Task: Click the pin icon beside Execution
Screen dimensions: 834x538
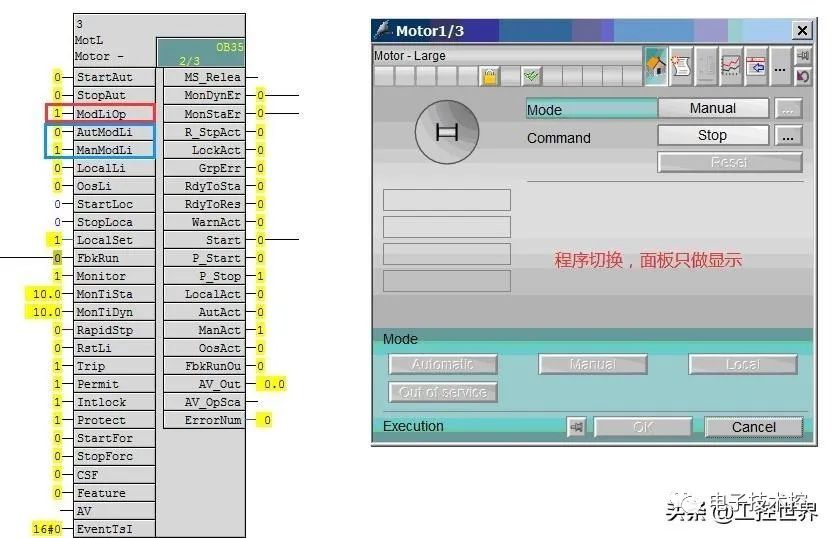Action: 576,427
